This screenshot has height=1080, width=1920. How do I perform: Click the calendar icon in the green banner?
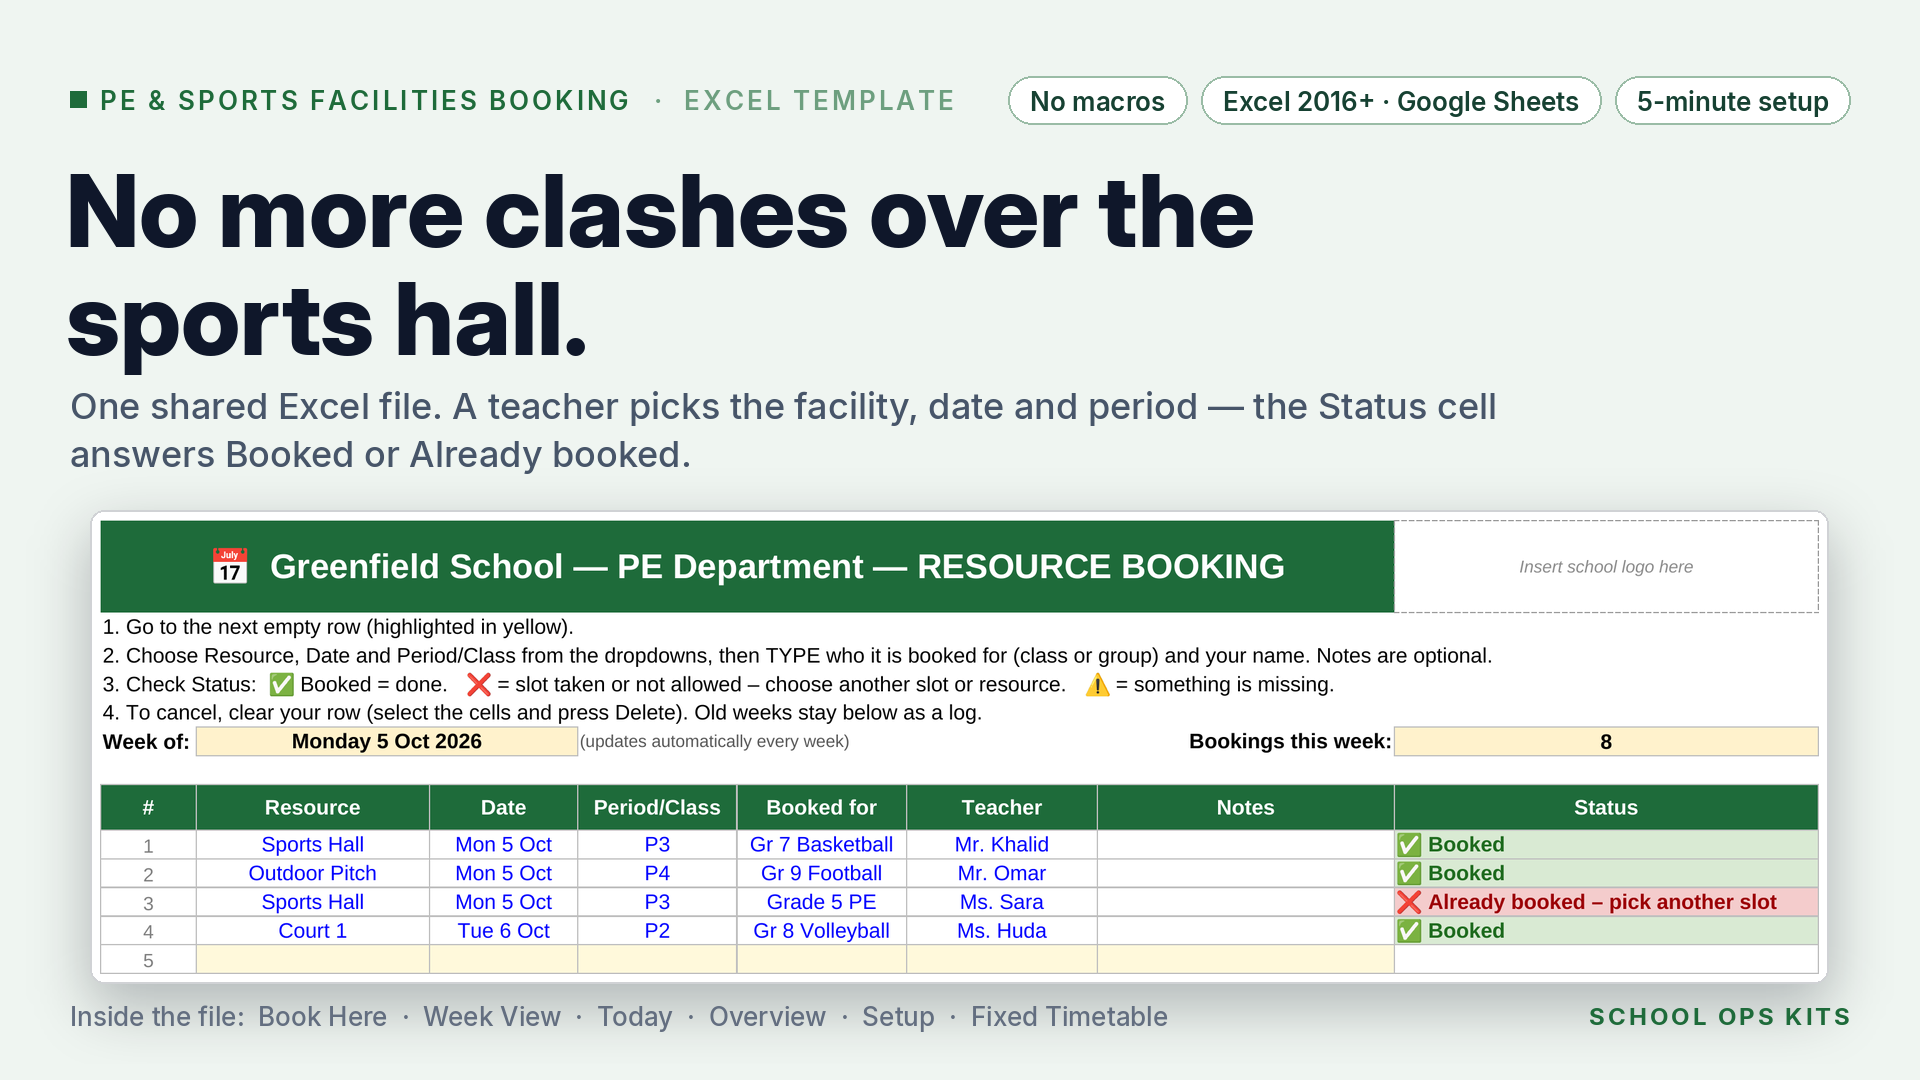point(230,566)
